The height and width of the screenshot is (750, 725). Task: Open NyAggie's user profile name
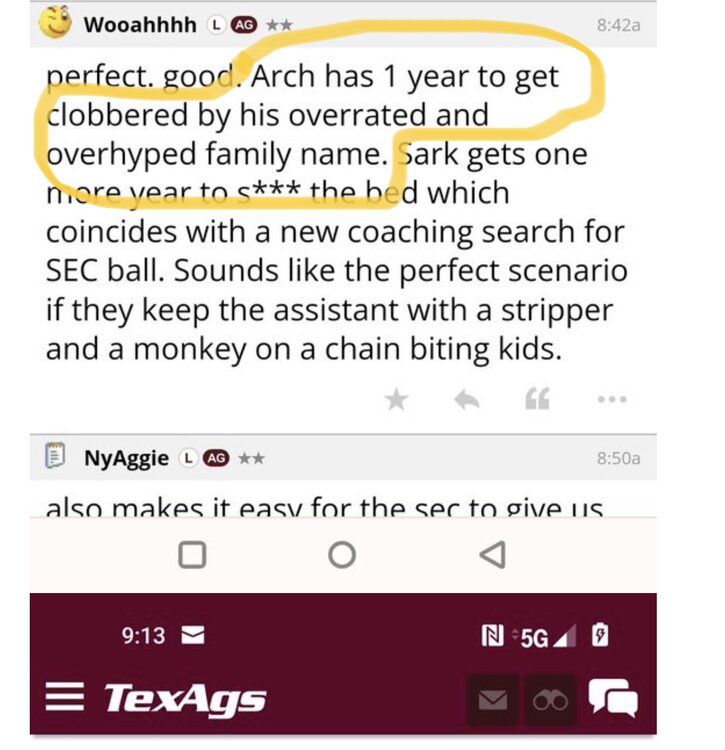[x=126, y=458]
